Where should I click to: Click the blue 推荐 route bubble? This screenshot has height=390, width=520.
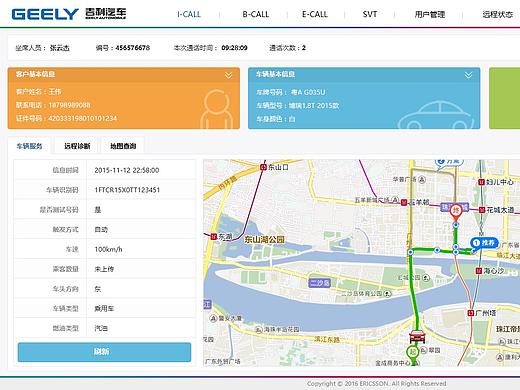pyautogui.click(x=484, y=243)
